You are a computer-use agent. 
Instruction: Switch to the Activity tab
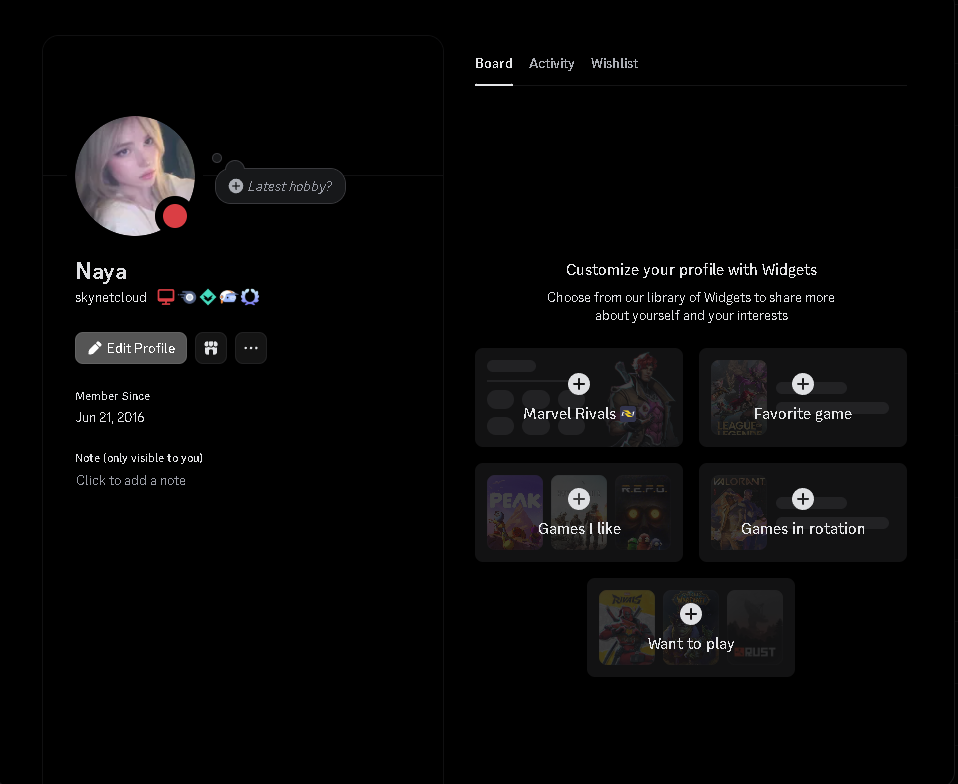point(551,63)
